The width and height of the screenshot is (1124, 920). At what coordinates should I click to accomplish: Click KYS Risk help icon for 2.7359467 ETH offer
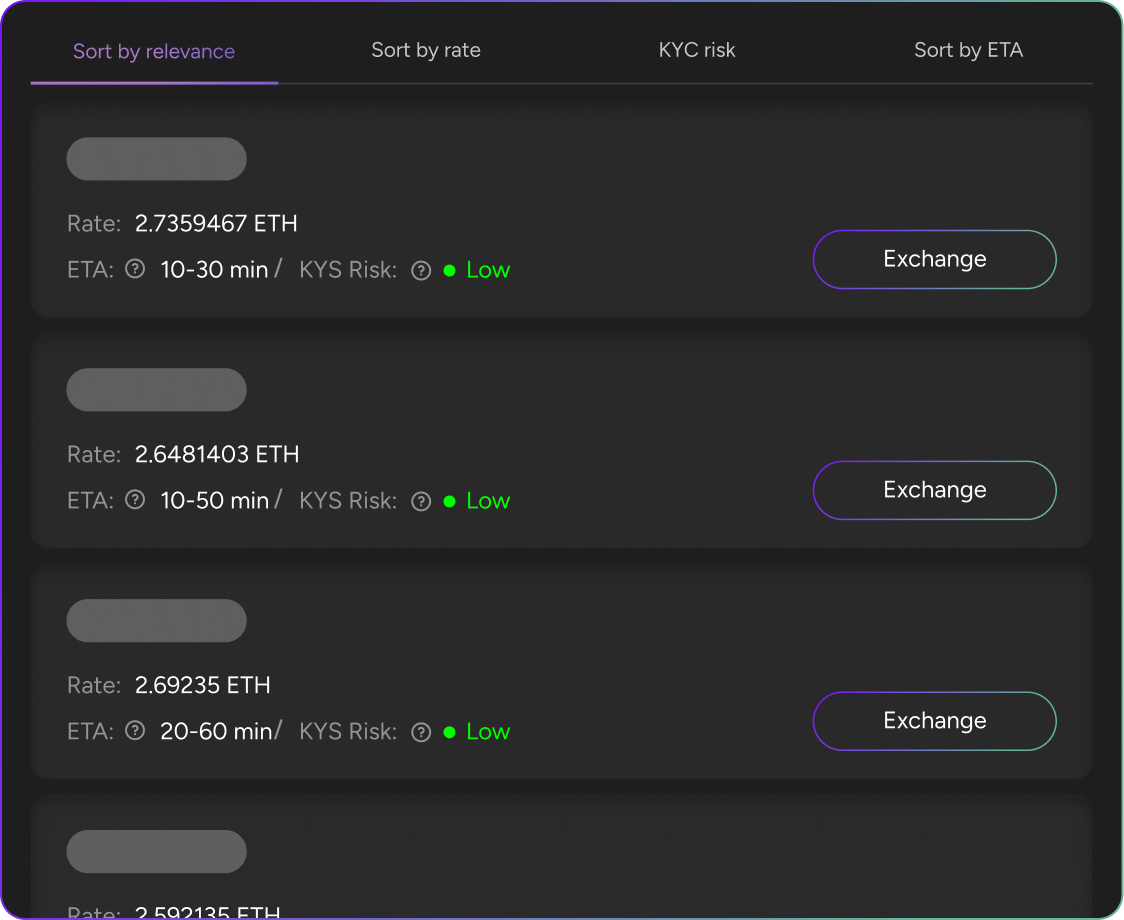421,270
